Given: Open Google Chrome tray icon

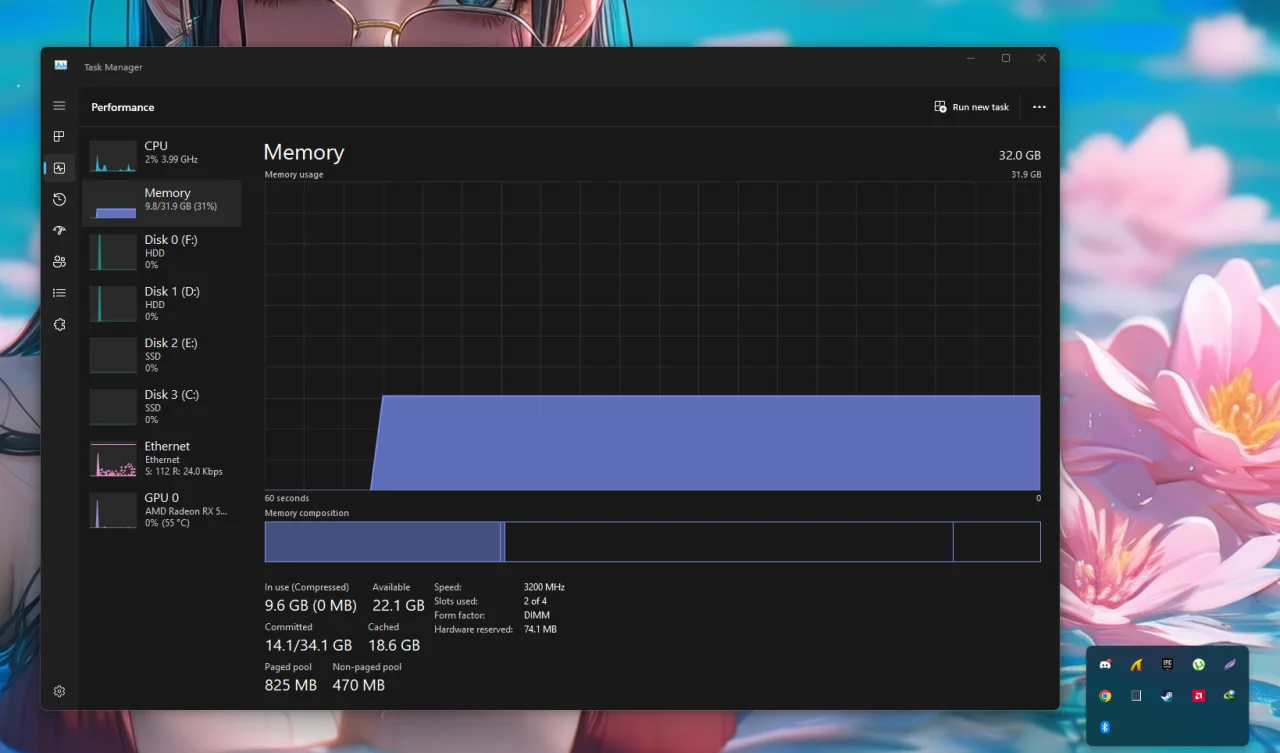Looking at the screenshot, I should (1105, 696).
